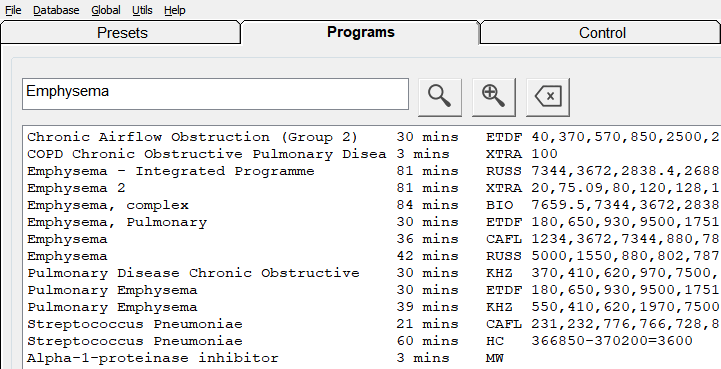The image size is (721, 369).
Task: Select the Emphysema, Pulmonary program
Action: [x=373, y=222]
